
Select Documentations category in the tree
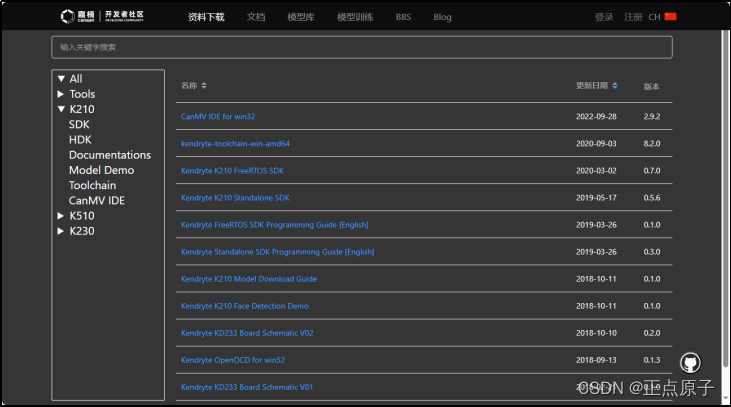tap(110, 155)
